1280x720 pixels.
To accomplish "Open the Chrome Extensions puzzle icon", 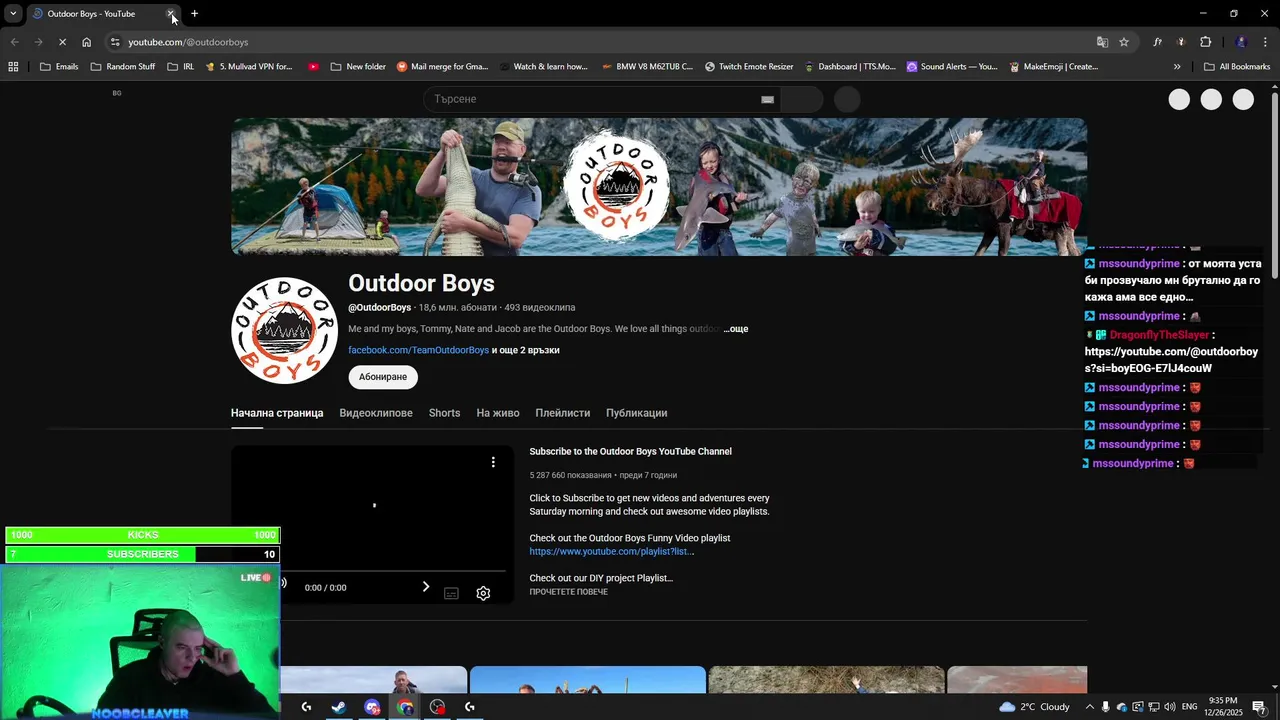I will tap(1205, 42).
